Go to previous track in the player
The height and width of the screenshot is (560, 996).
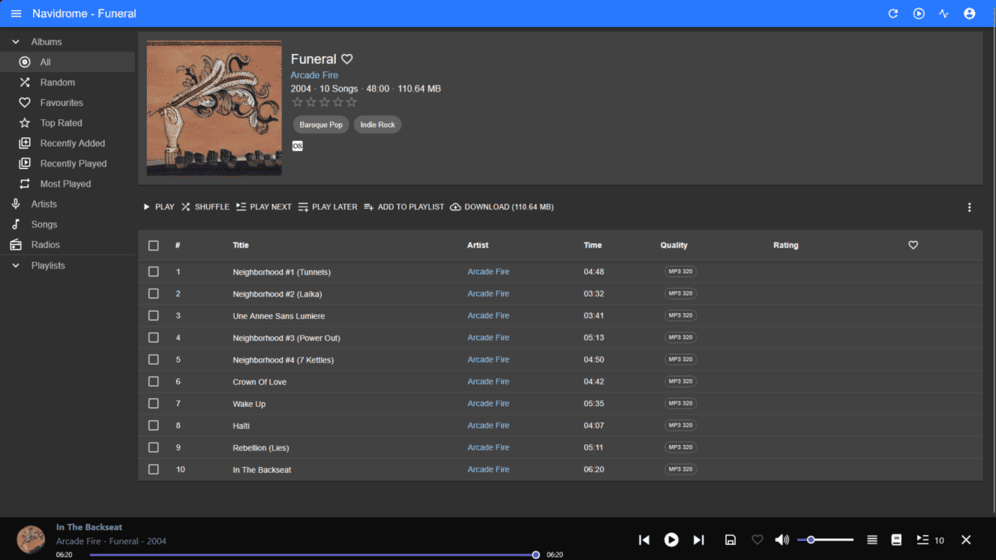644,540
